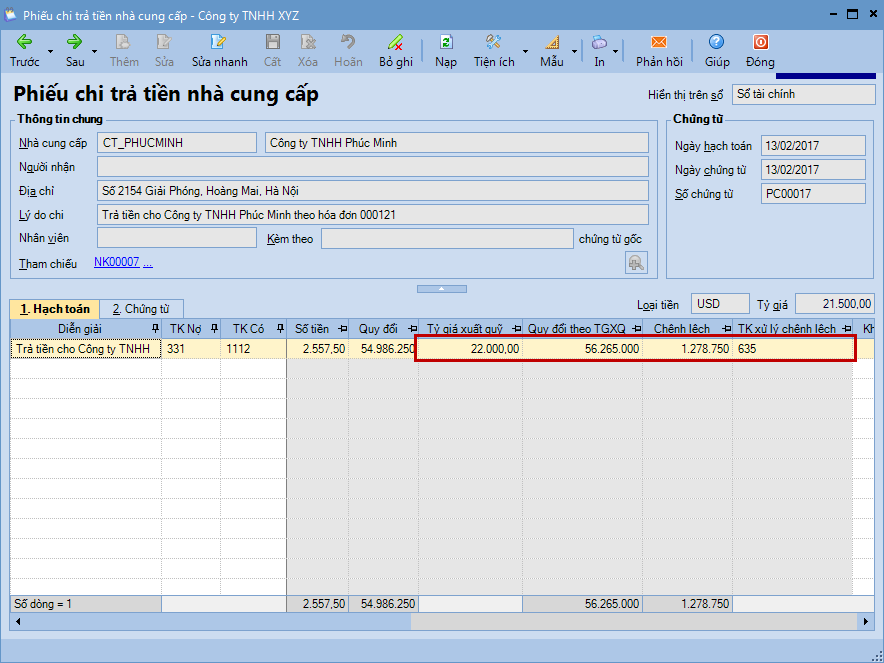
Task: Click the Thêm toolbar icon
Action: click(x=124, y=51)
